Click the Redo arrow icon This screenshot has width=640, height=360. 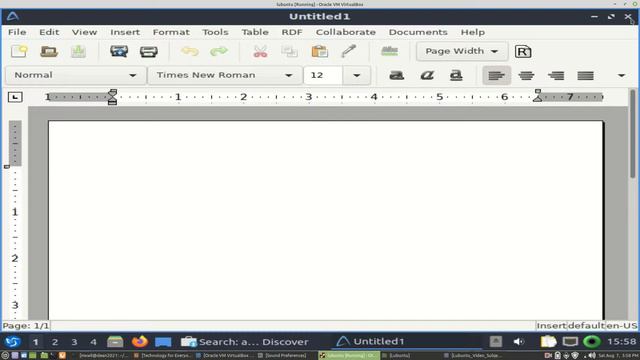coord(219,51)
